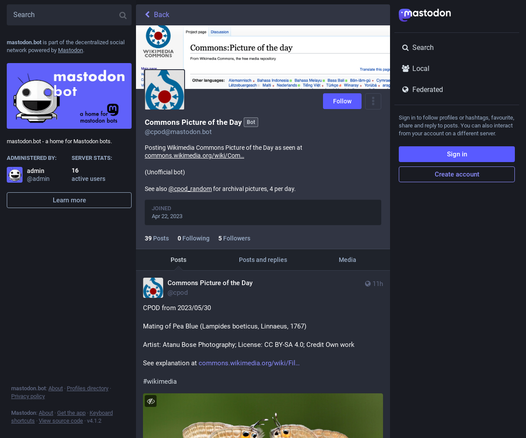526x438 pixels.
Task: Click the admin account avatar
Action: pyautogui.click(x=15, y=175)
